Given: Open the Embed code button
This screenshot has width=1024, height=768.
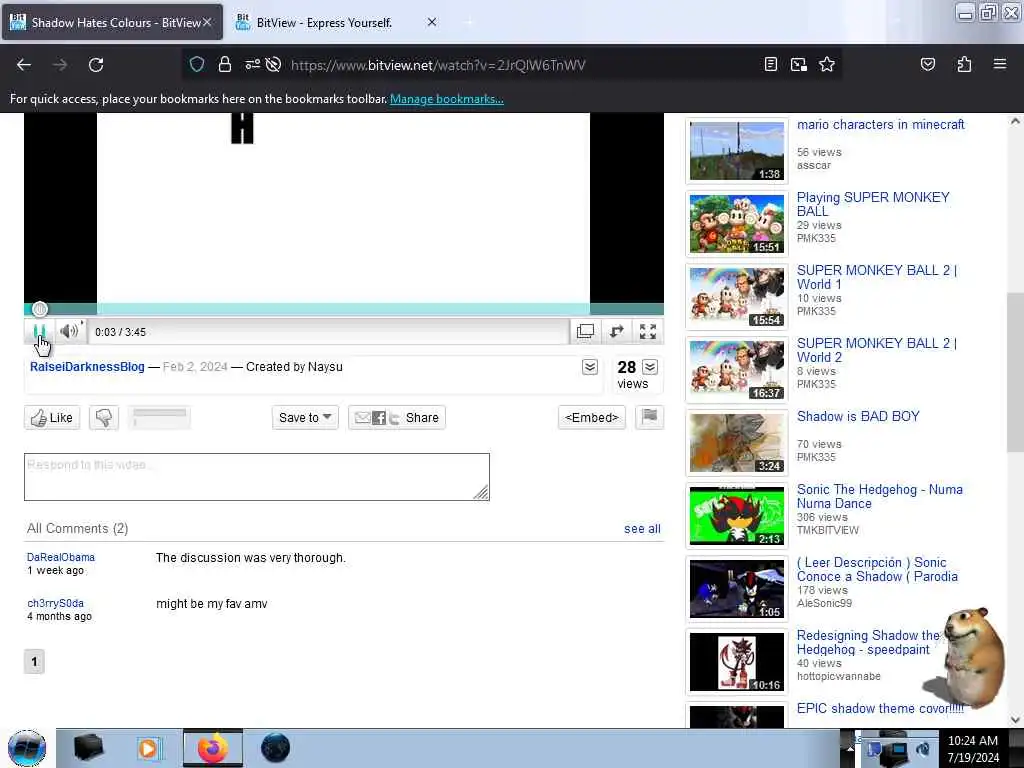Looking at the screenshot, I should pyautogui.click(x=592, y=417).
